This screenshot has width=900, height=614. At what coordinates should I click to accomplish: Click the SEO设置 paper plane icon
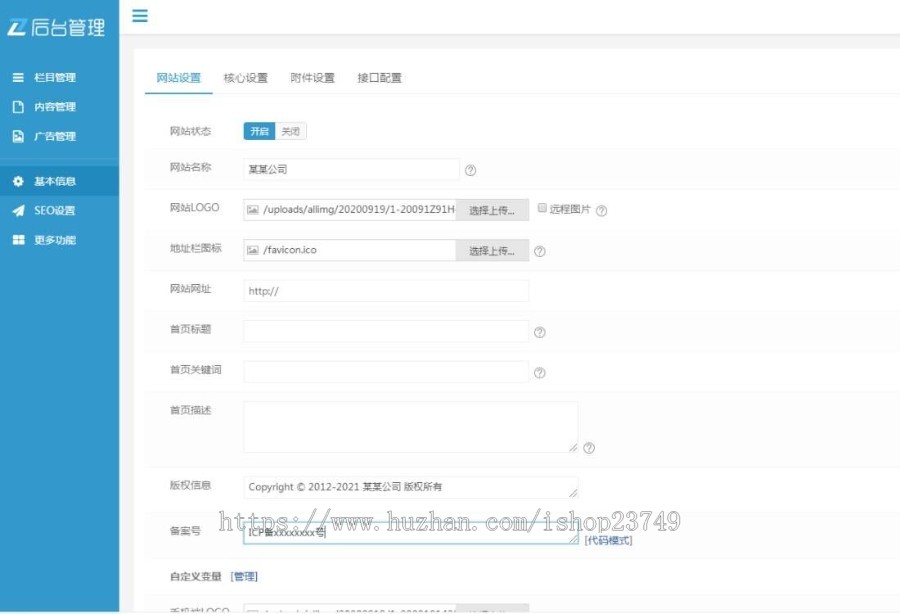point(18,211)
